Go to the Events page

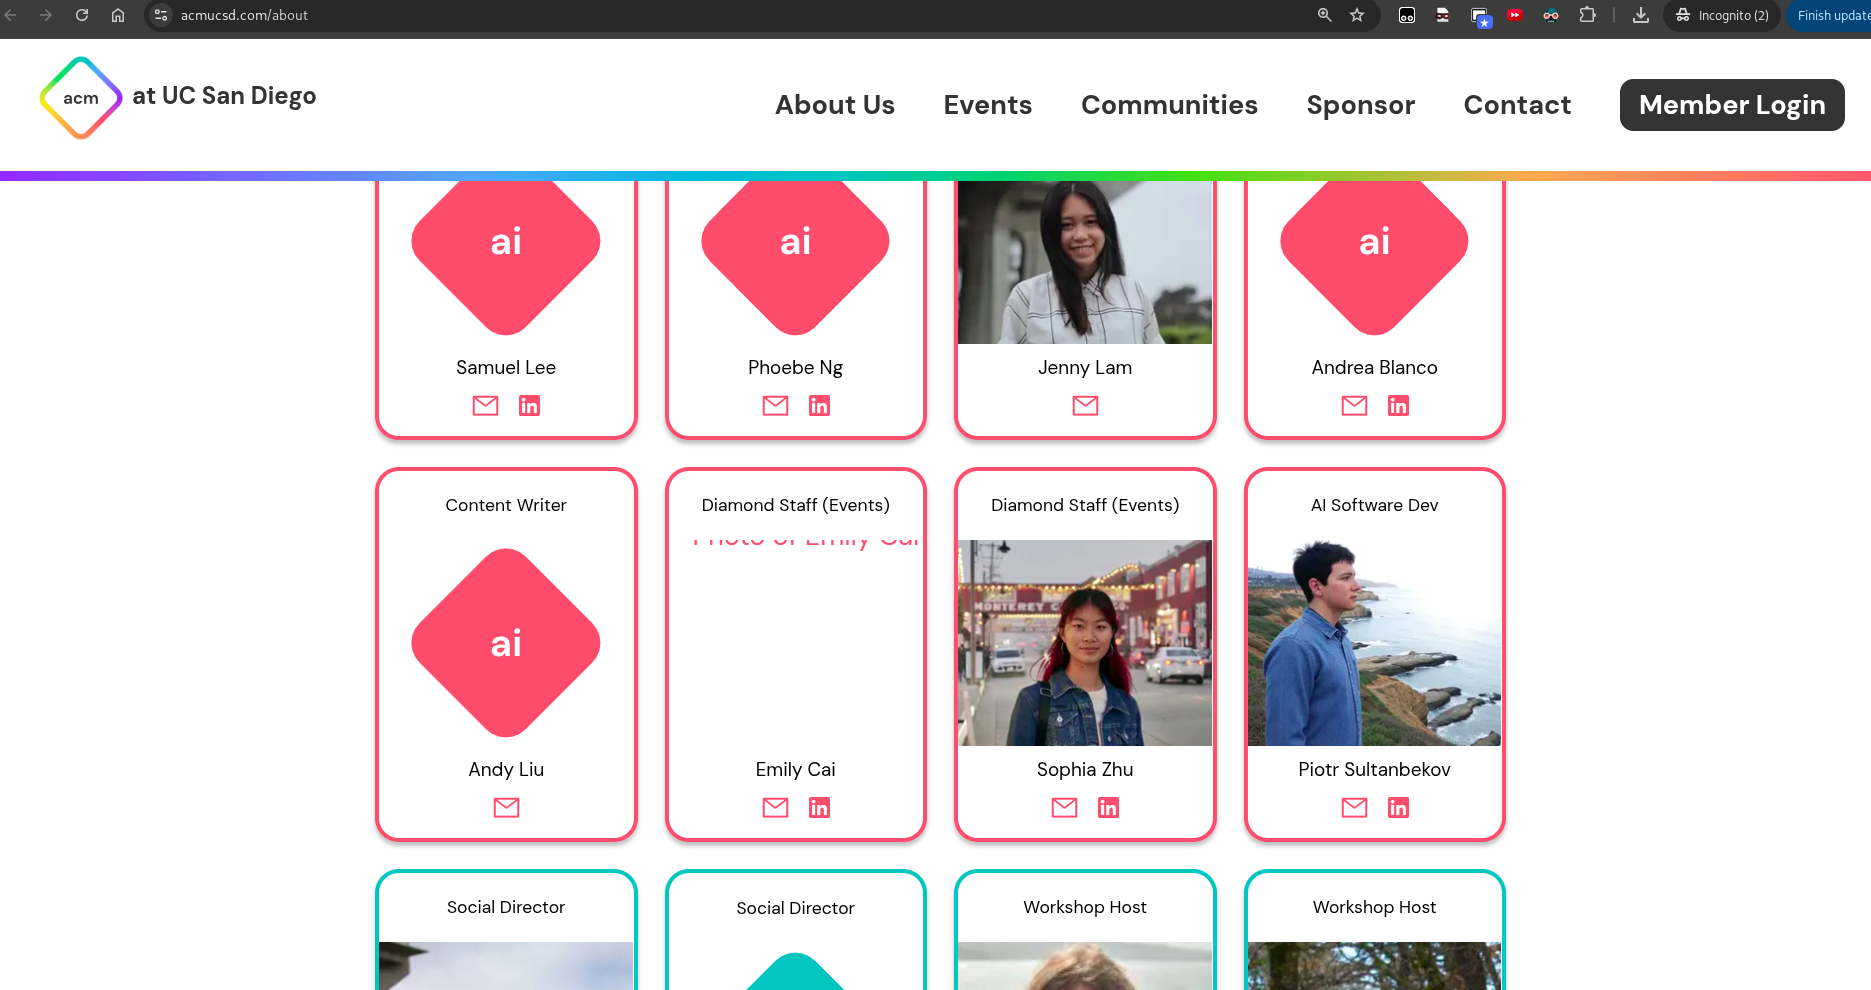[987, 105]
